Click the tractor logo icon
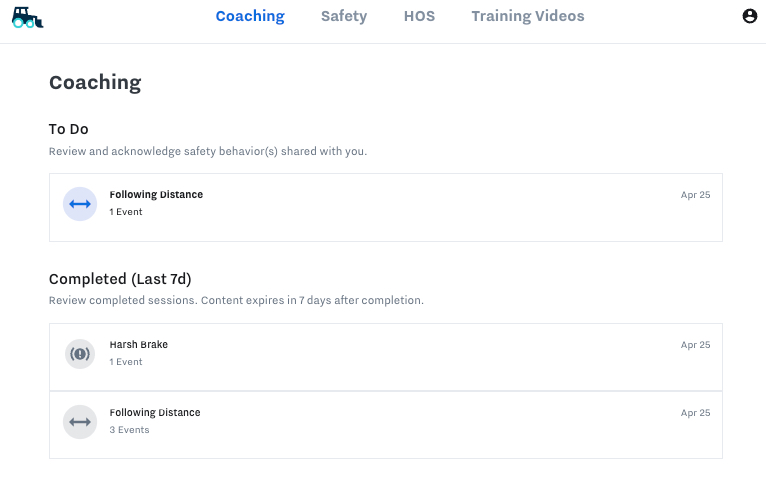This screenshot has height=491, width=766. [x=27, y=17]
